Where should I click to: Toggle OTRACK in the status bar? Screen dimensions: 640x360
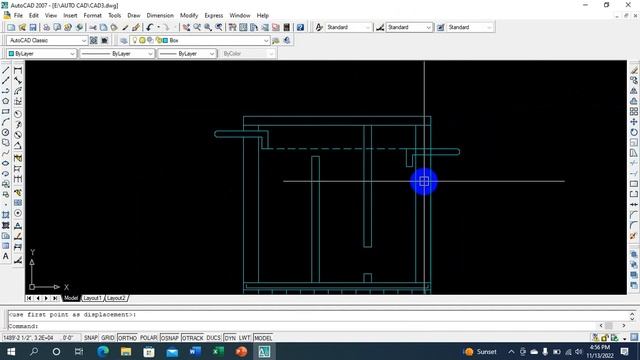point(192,338)
